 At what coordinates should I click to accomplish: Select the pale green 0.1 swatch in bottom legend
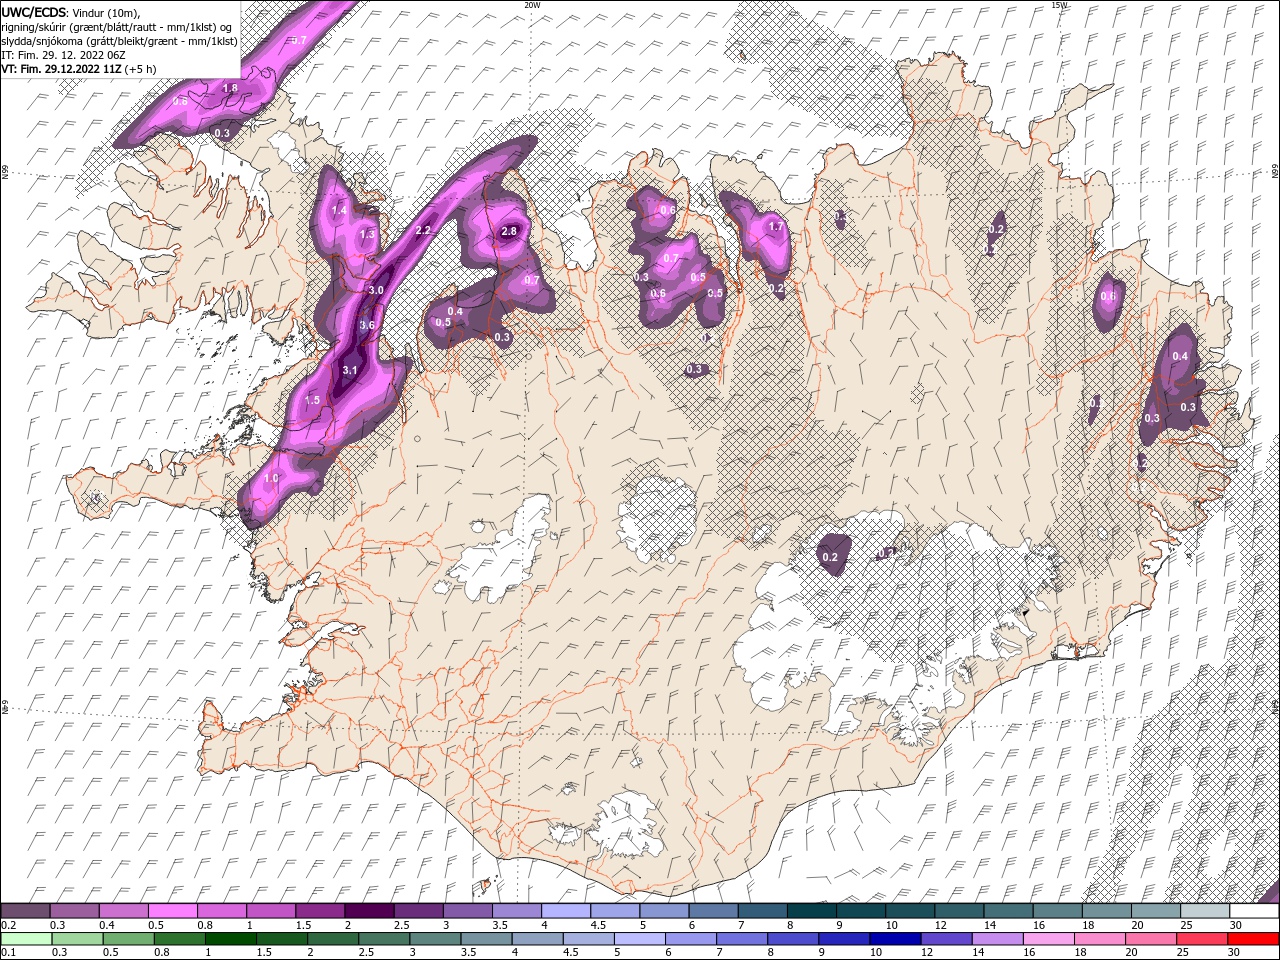27,939
